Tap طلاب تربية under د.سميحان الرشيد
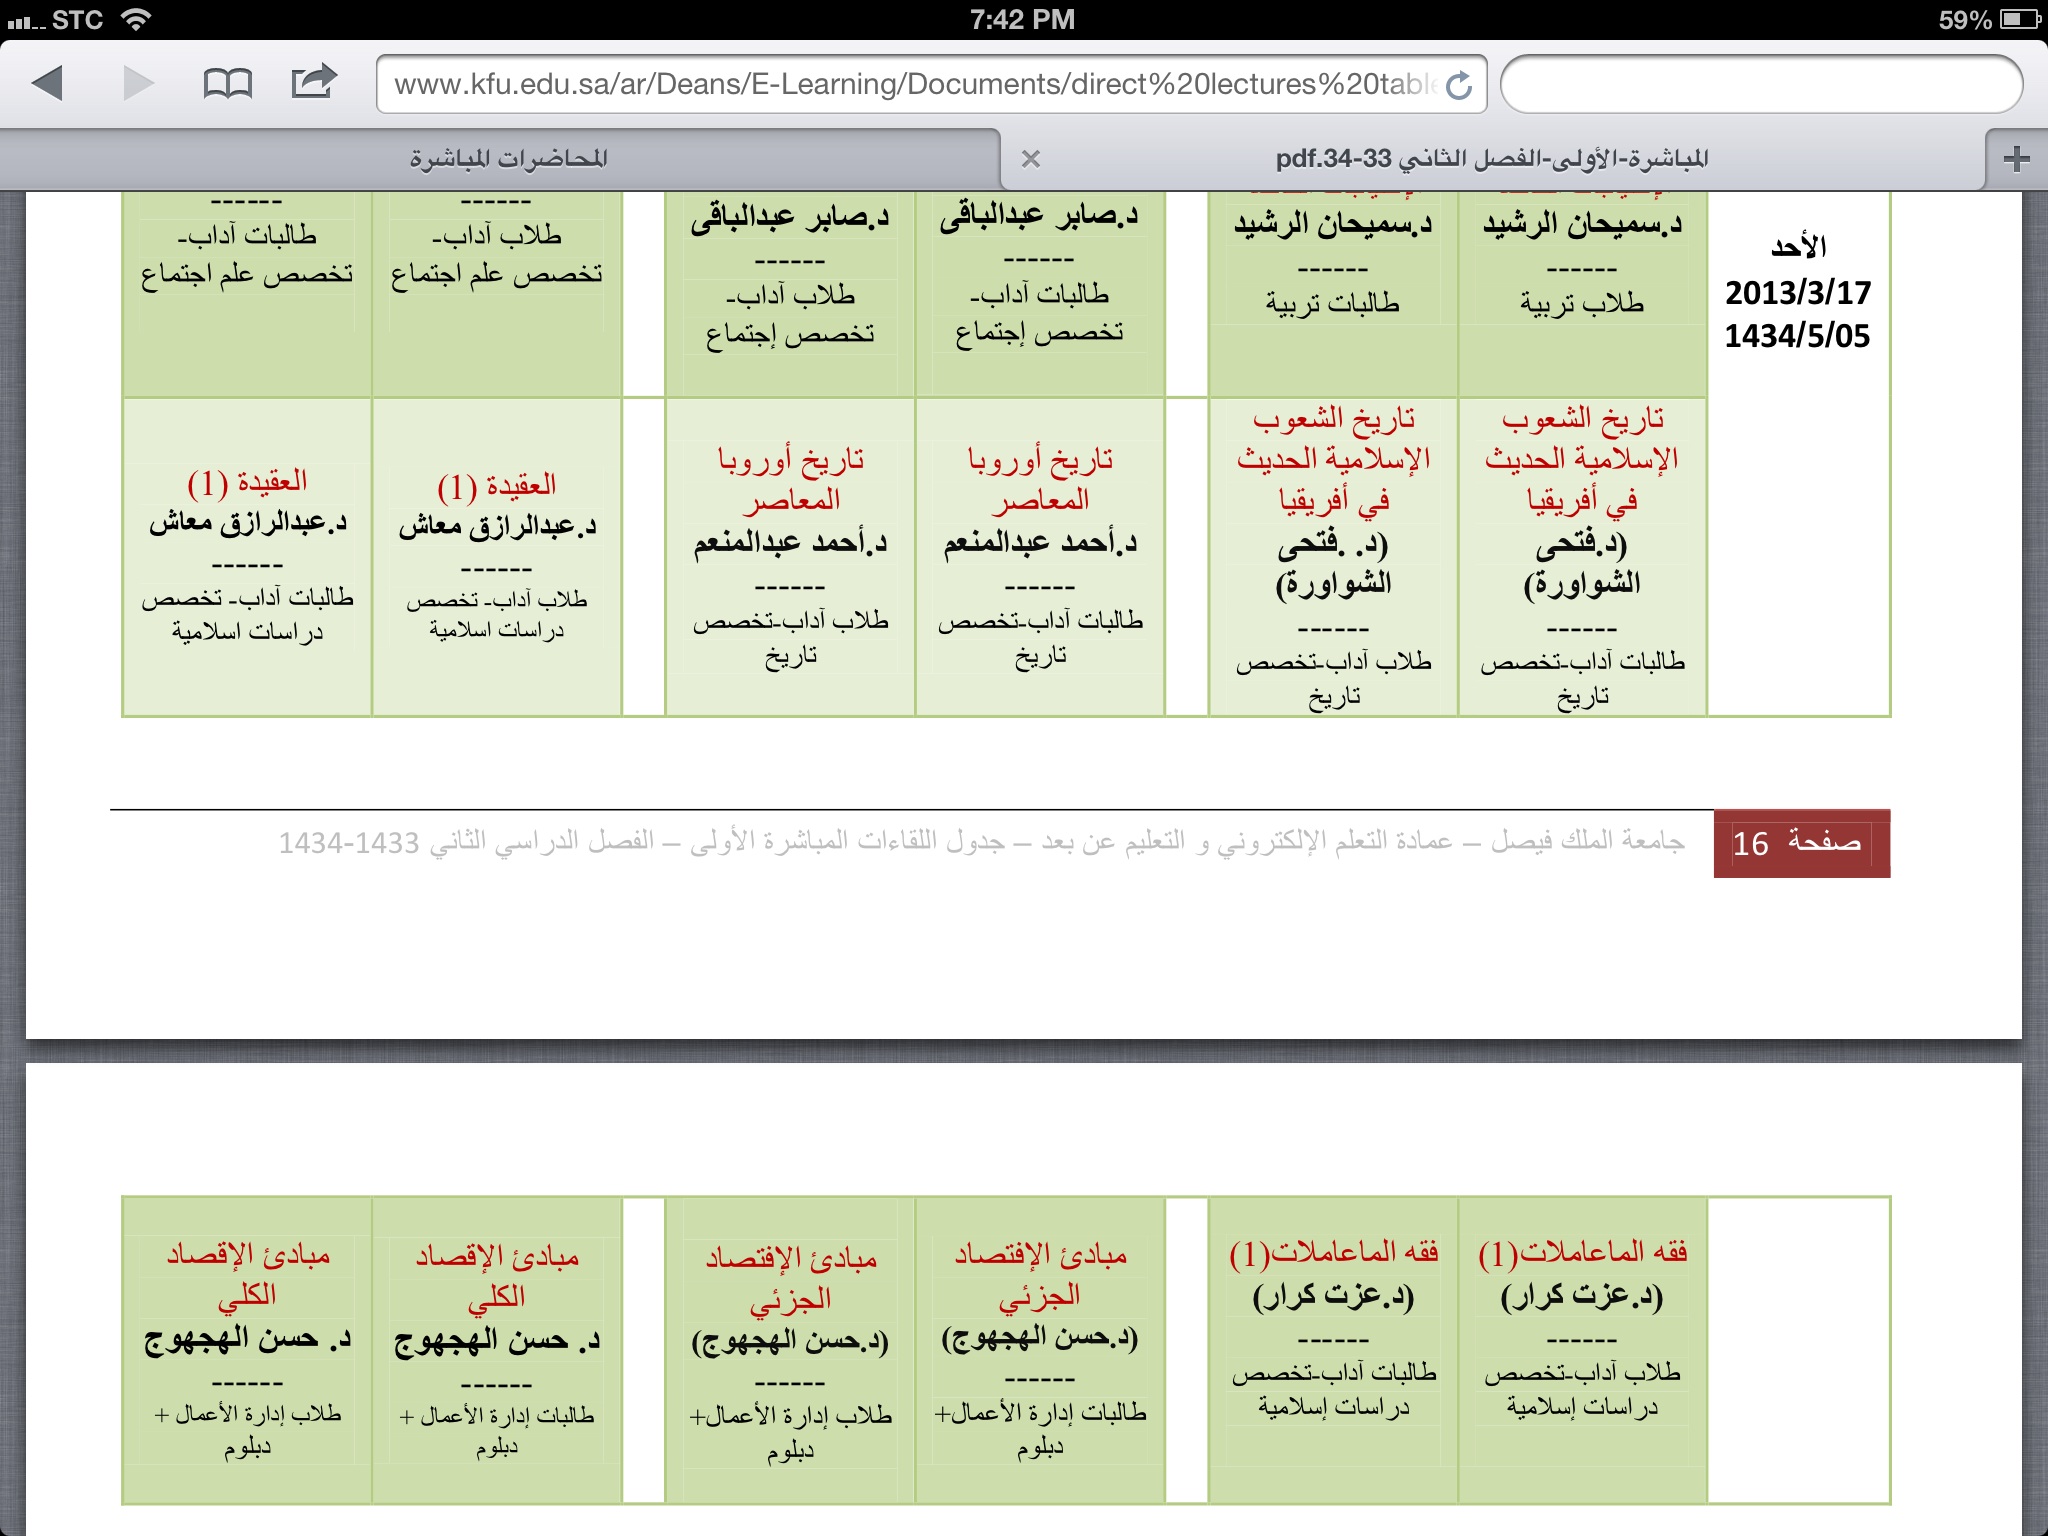 1582,303
